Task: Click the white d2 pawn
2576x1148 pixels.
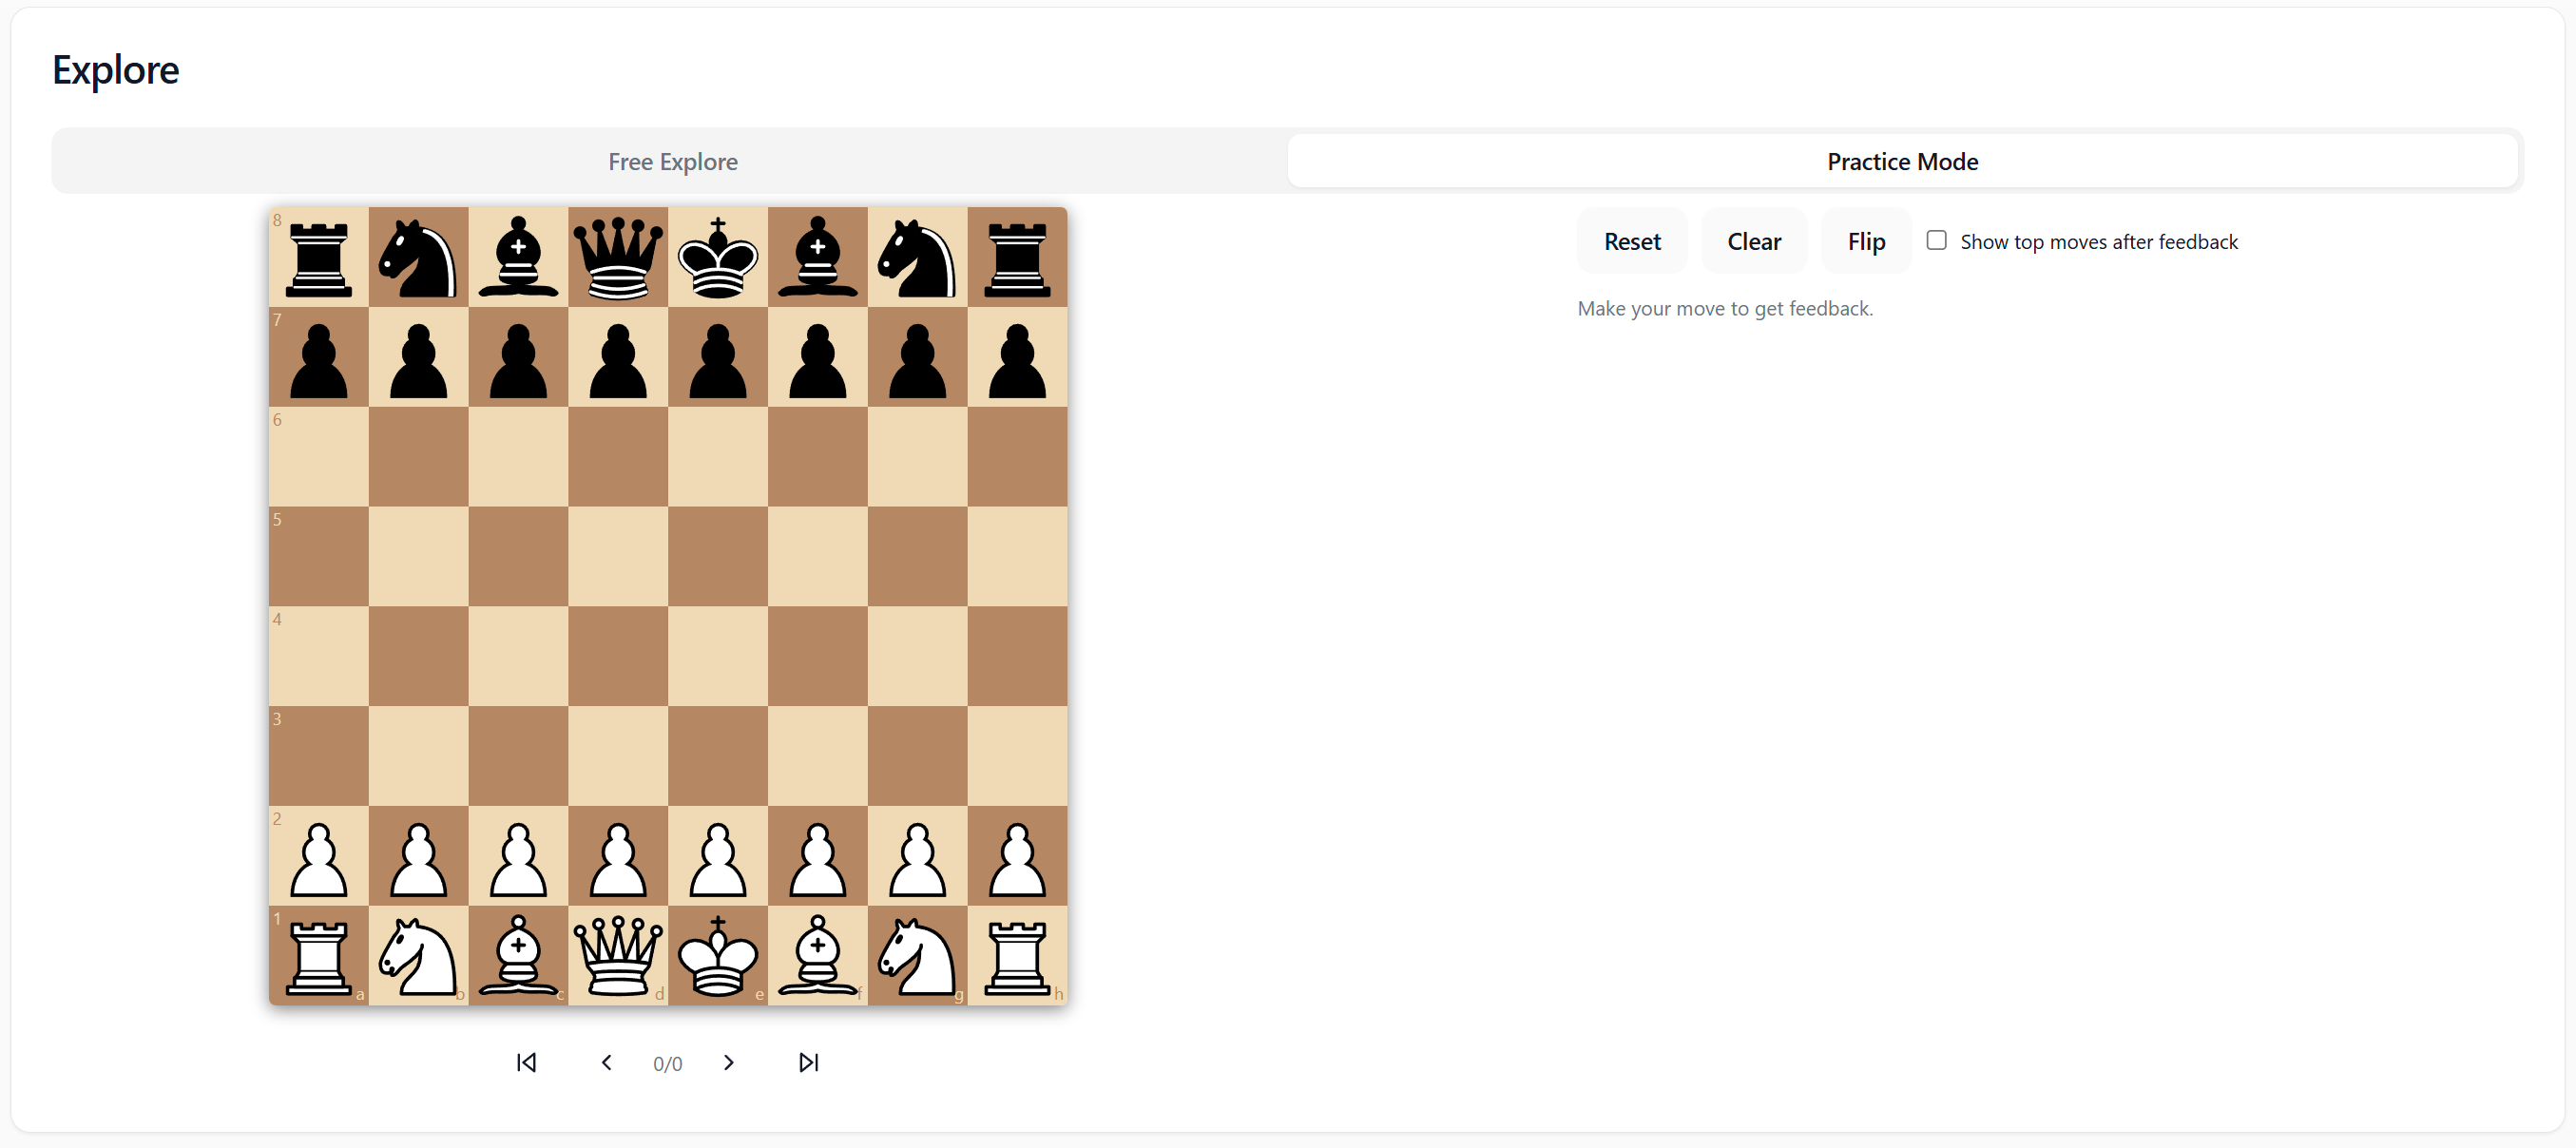Action: click(x=618, y=857)
